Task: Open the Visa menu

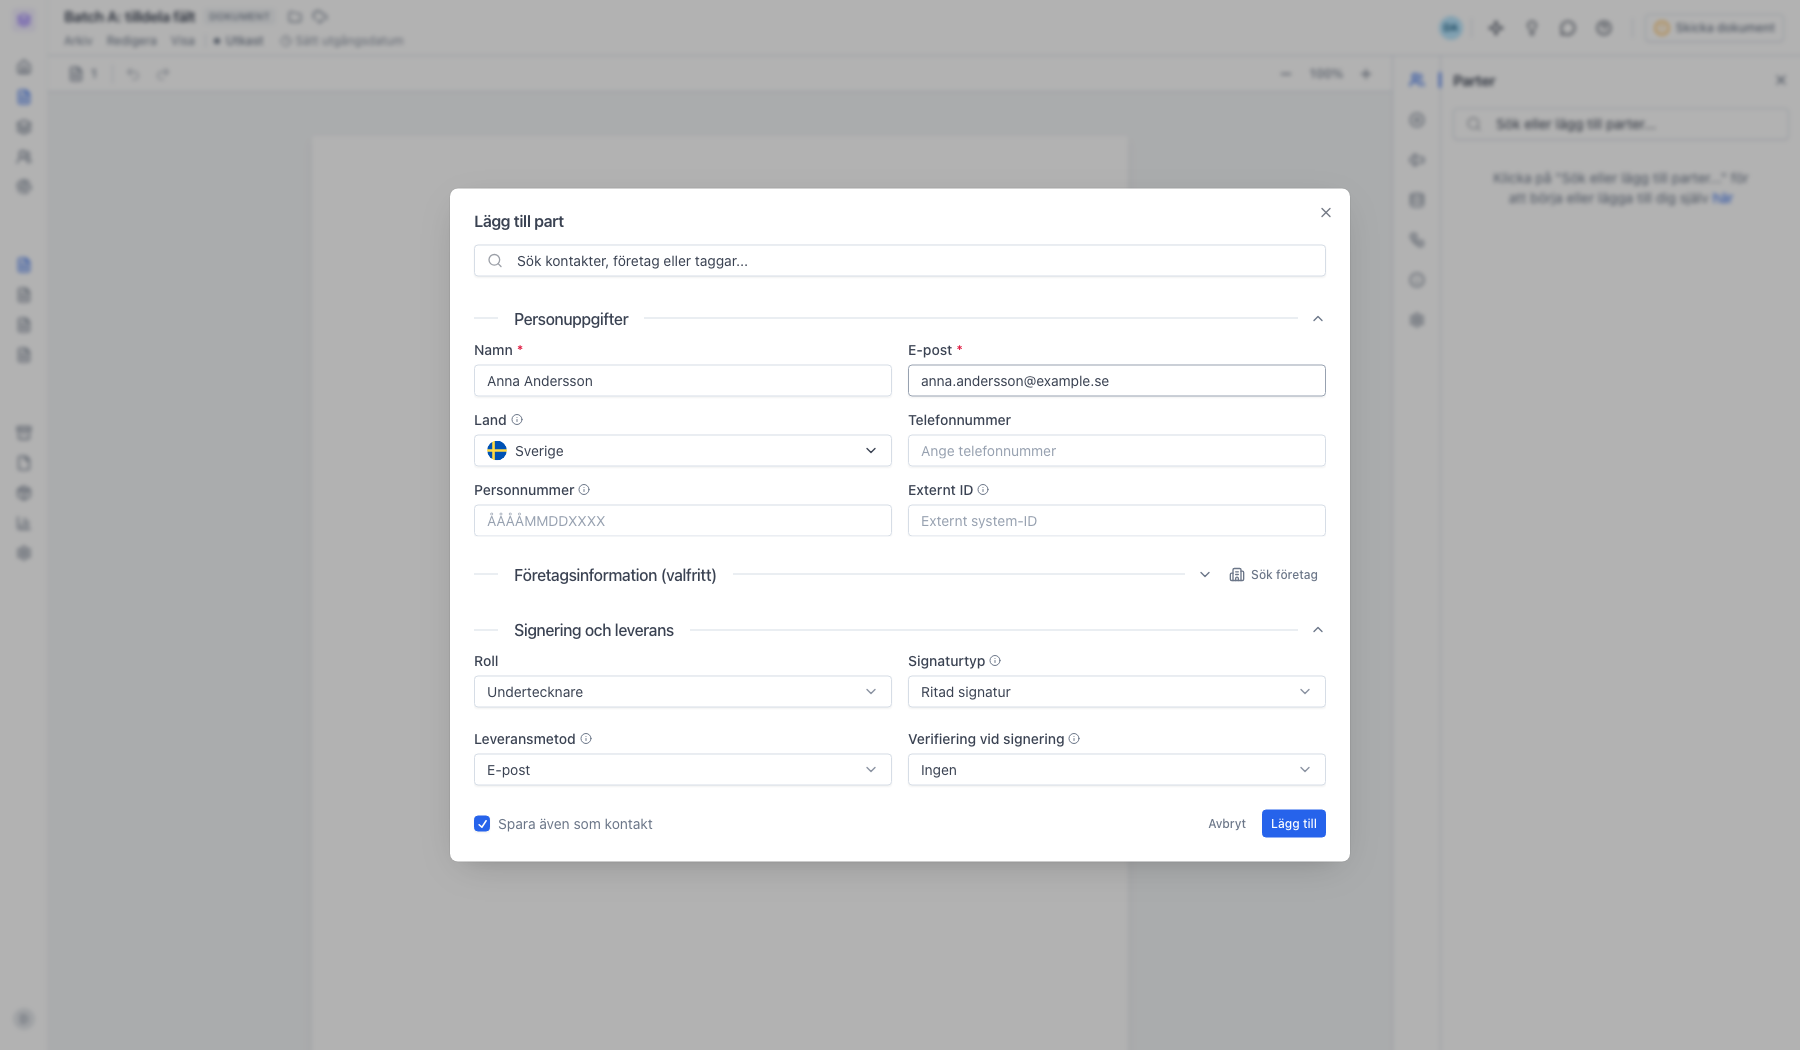Action: click(x=183, y=41)
